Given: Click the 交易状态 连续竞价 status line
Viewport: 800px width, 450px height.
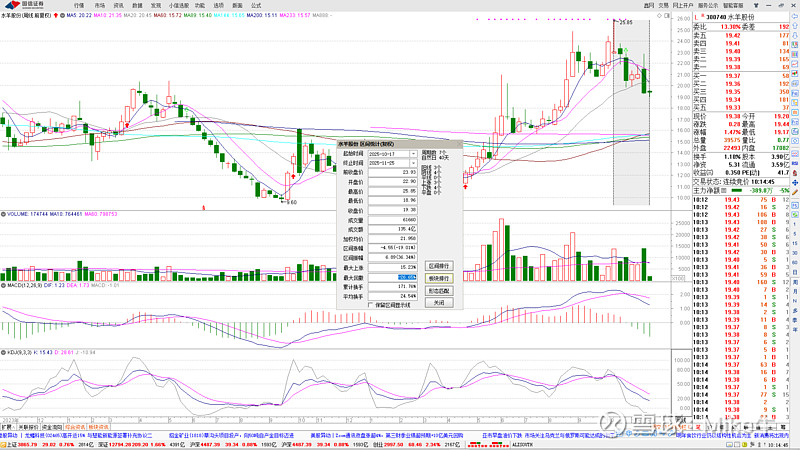Looking at the screenshot, I should point(734,182).
